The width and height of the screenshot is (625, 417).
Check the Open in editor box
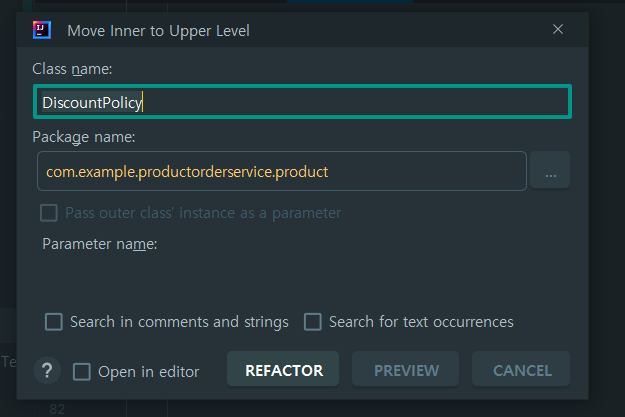(82, 372)
